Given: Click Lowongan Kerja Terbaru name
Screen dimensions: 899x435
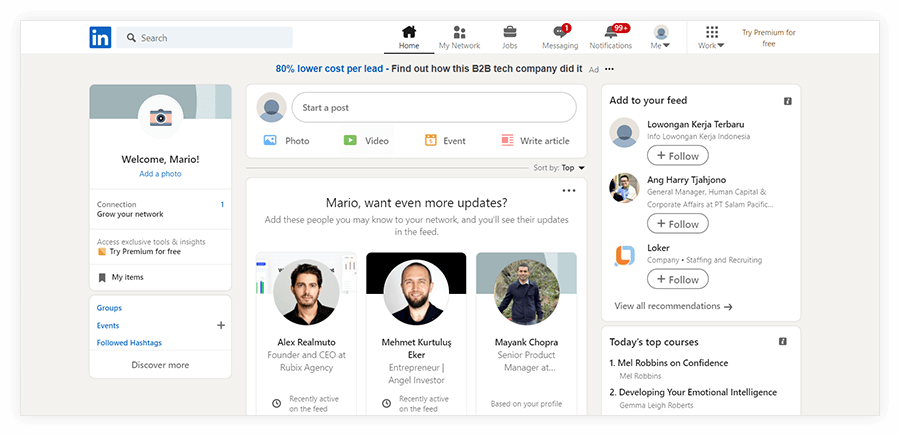Looking at the screenshot, I should (x=695, y=124).
